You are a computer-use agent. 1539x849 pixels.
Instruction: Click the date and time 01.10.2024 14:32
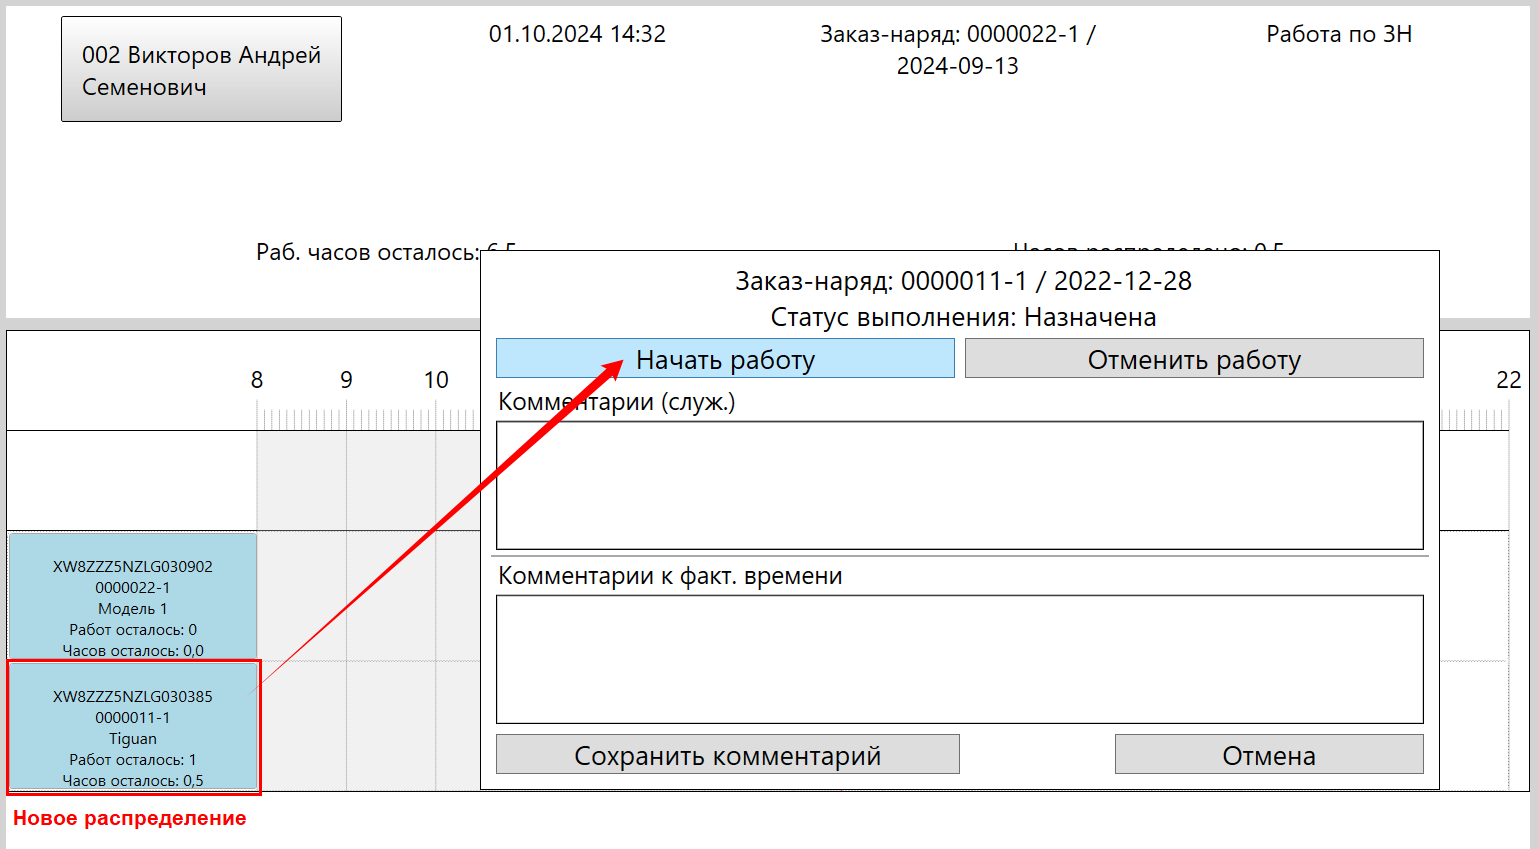[577, 35]
